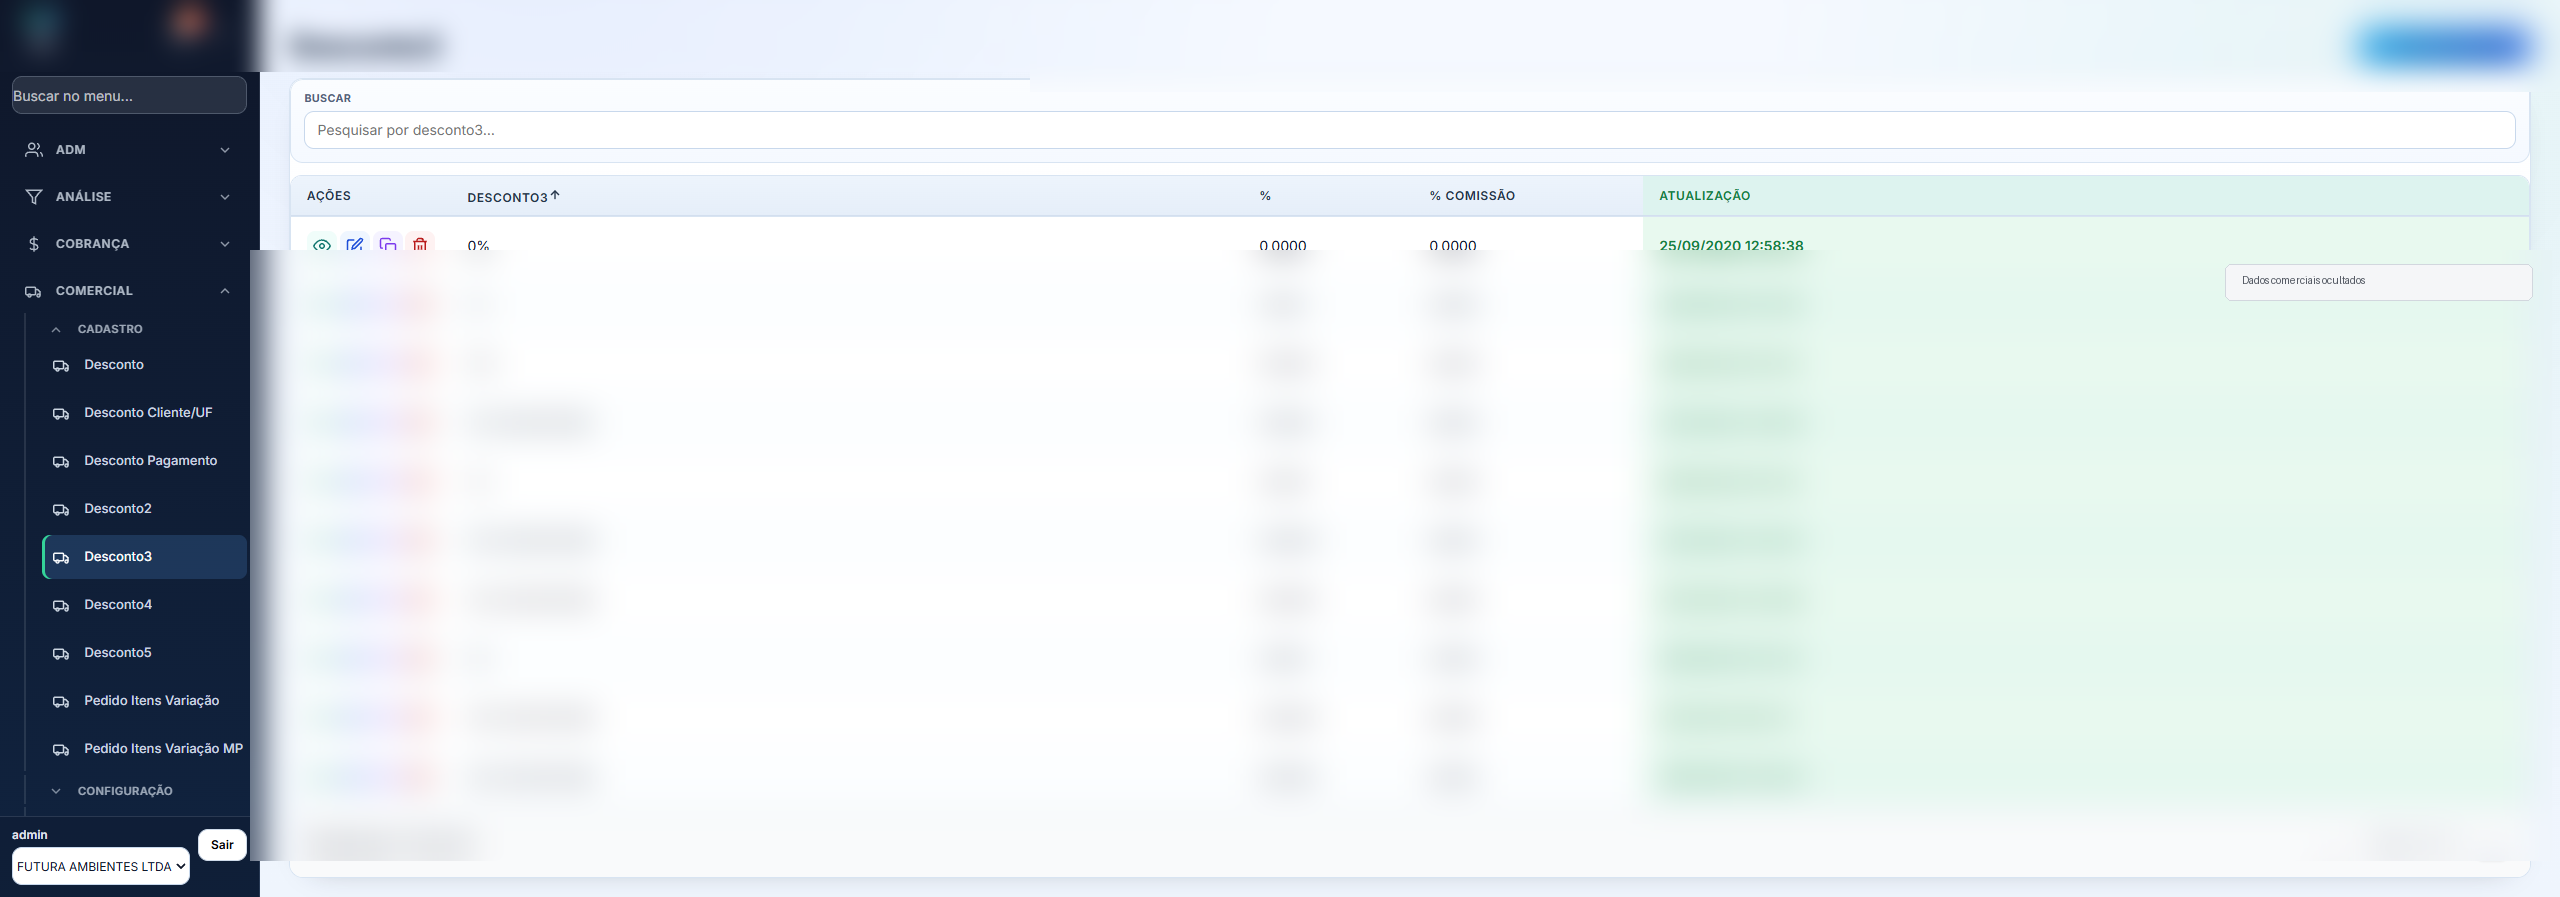This screenshot has height=897, width=2560.
Task: Open Pedido Itens Variação page
Action: coord(145,701)
